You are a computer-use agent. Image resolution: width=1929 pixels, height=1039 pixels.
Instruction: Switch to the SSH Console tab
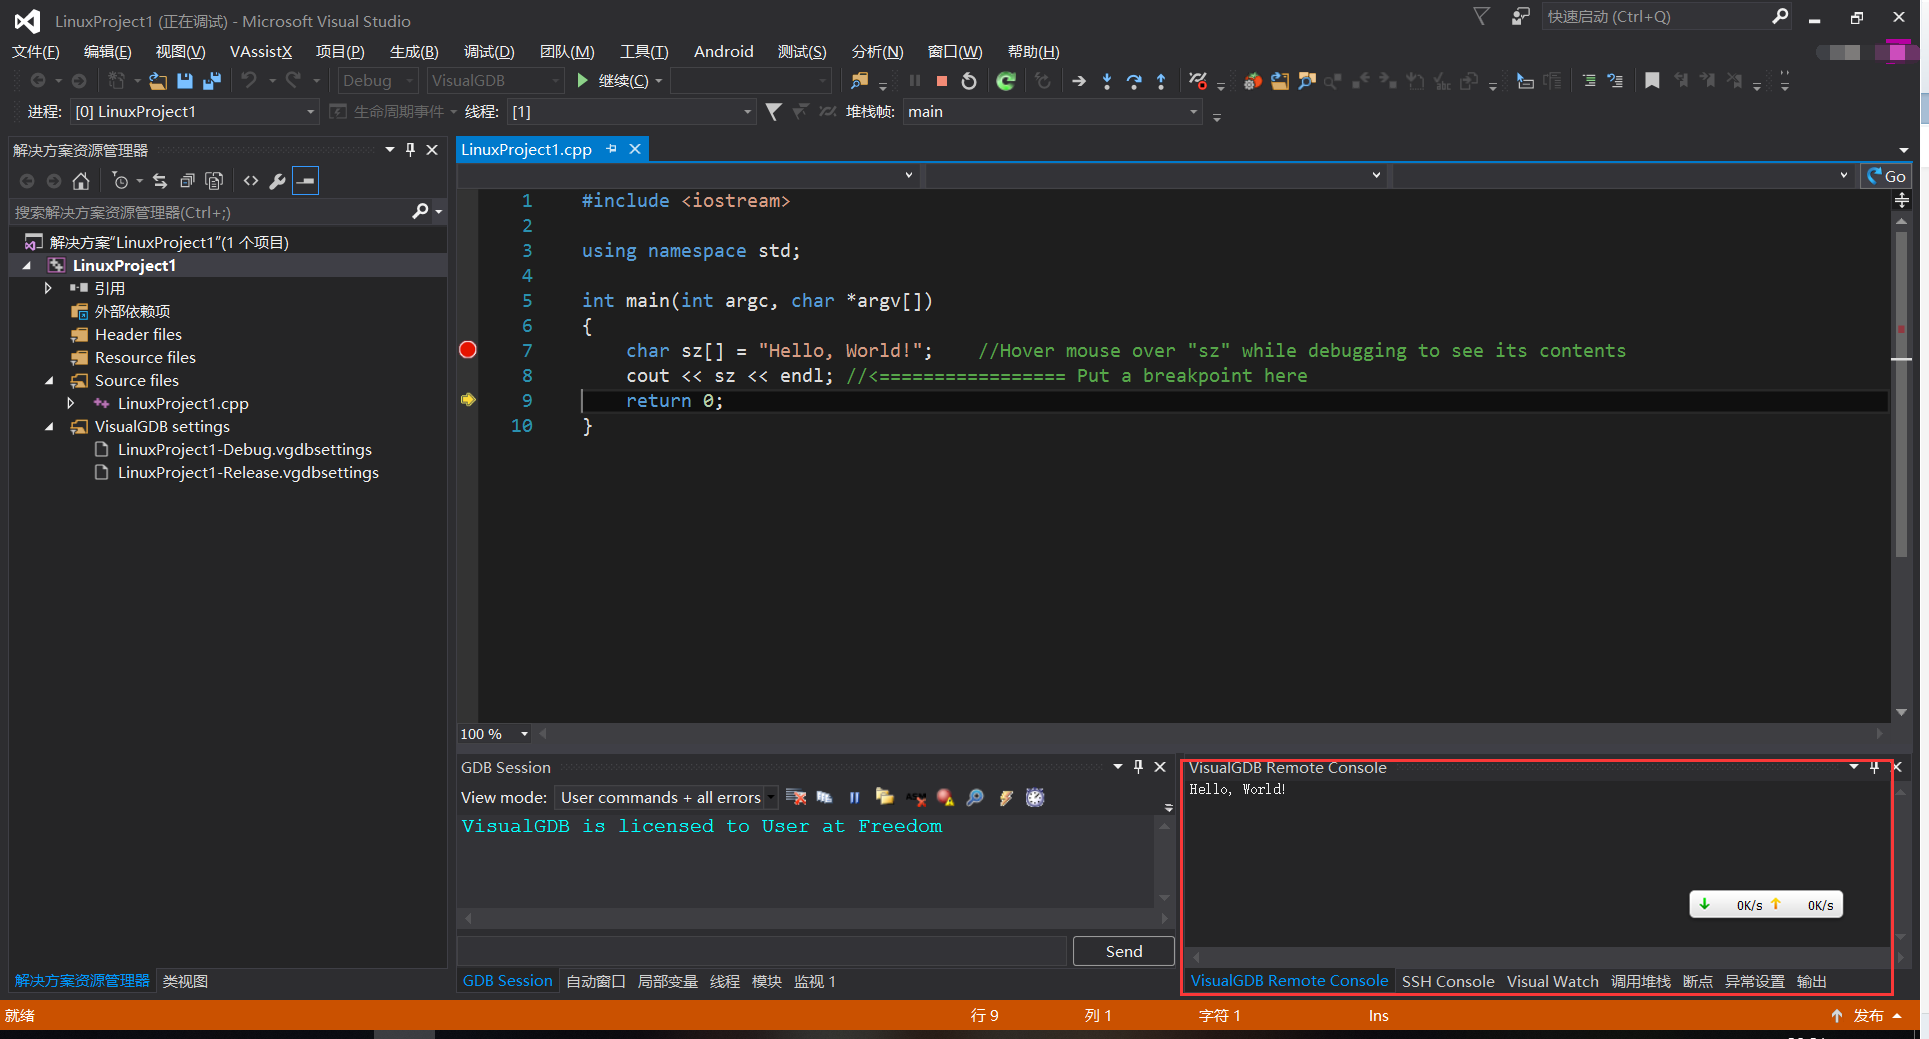[1447, 981]
